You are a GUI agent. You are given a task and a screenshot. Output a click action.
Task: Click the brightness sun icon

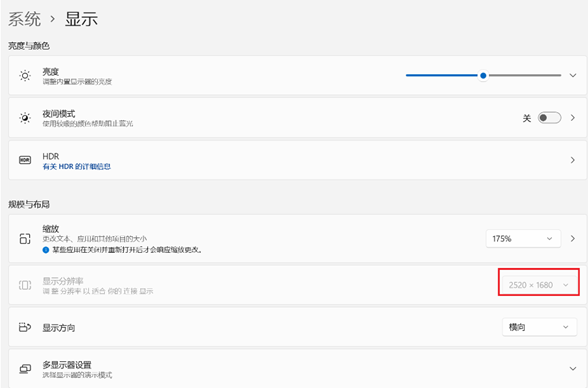(x=25, y=76)
